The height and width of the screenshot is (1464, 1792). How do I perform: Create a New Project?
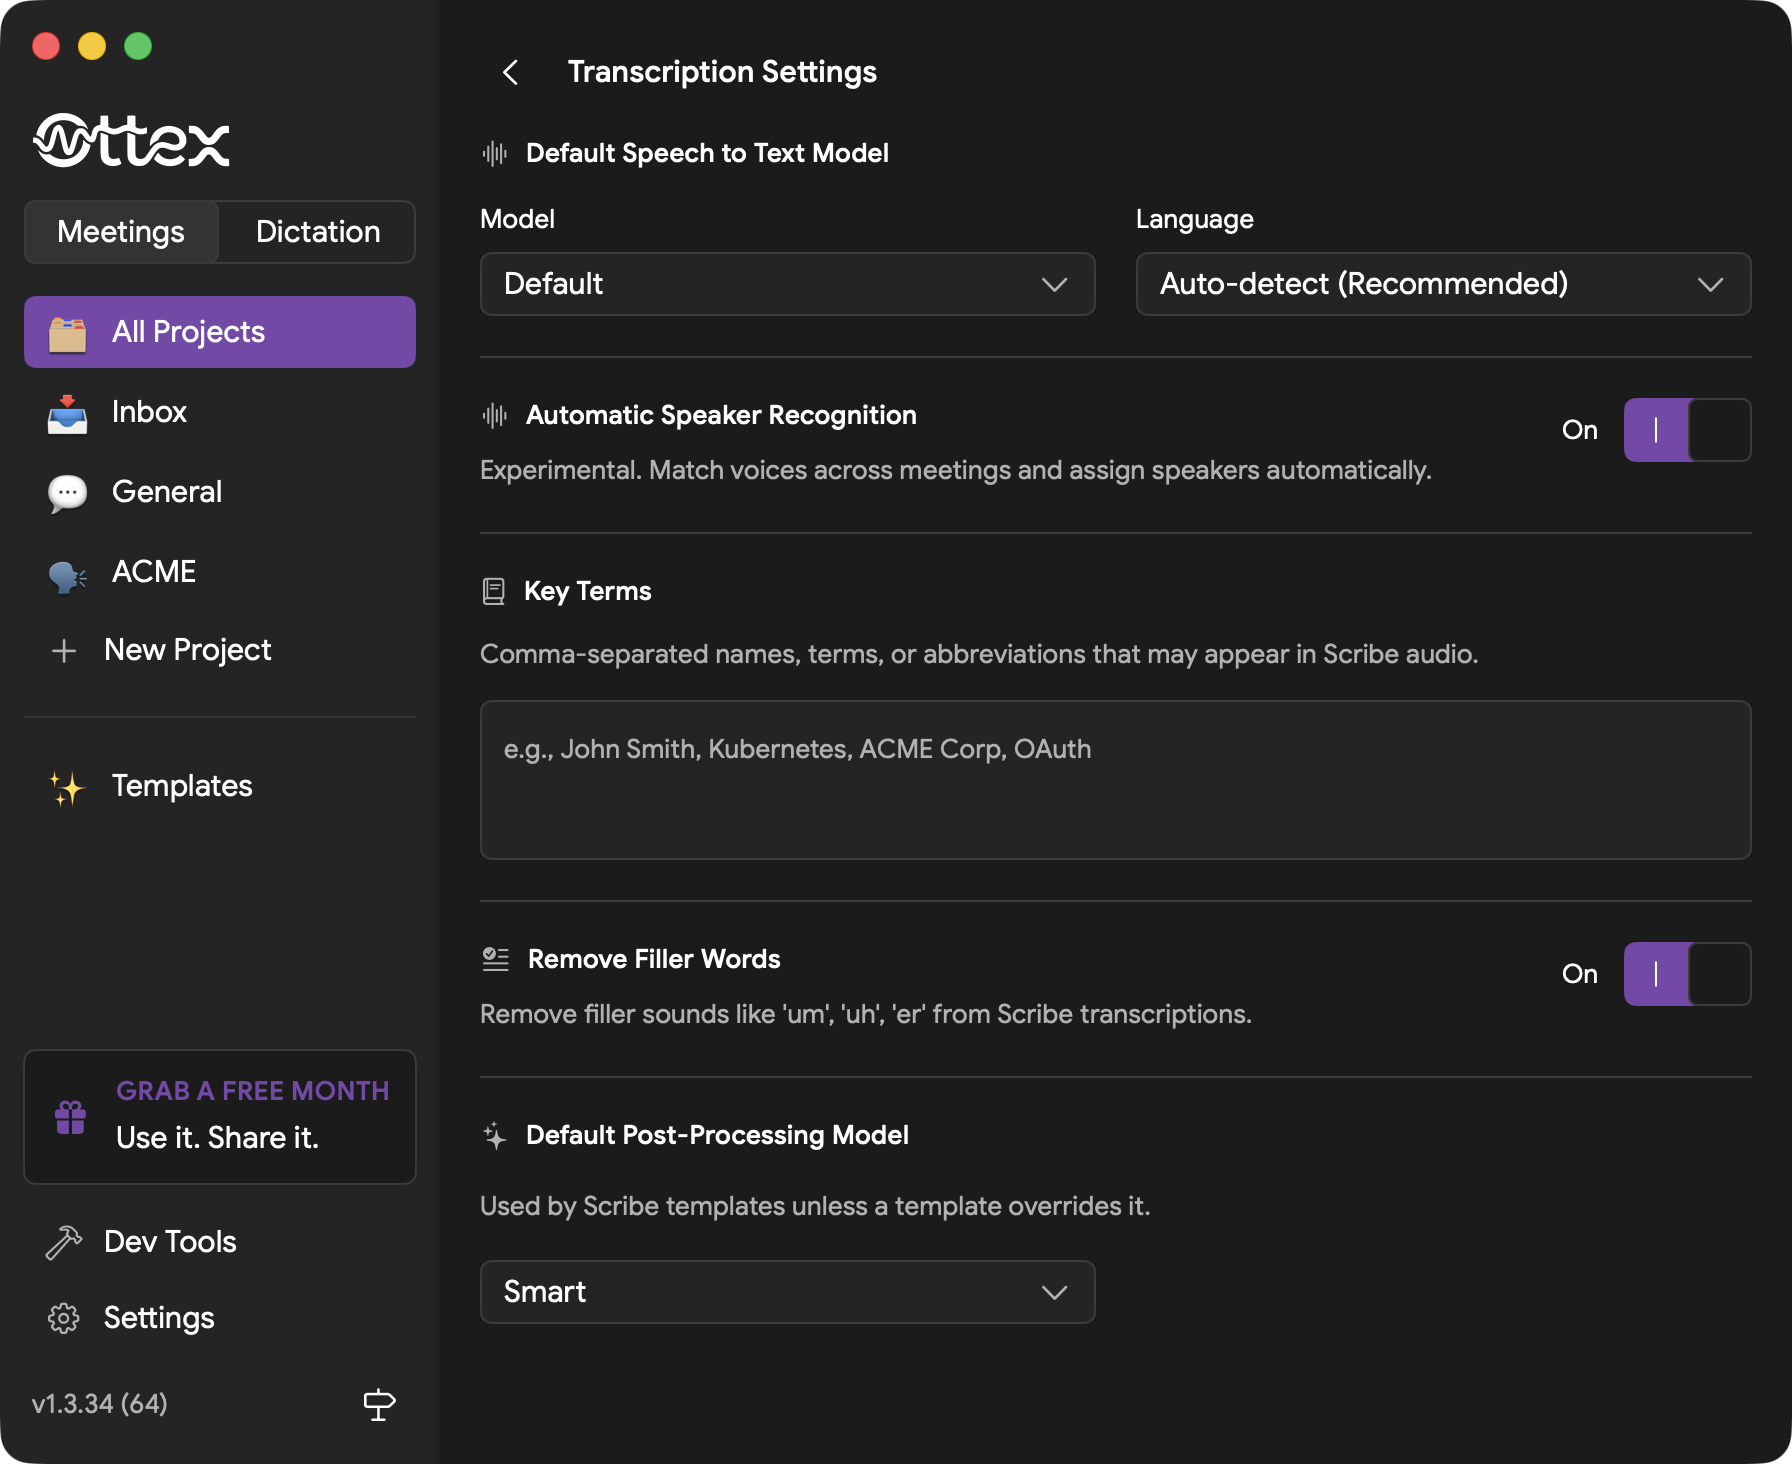[x=220, y=650]
